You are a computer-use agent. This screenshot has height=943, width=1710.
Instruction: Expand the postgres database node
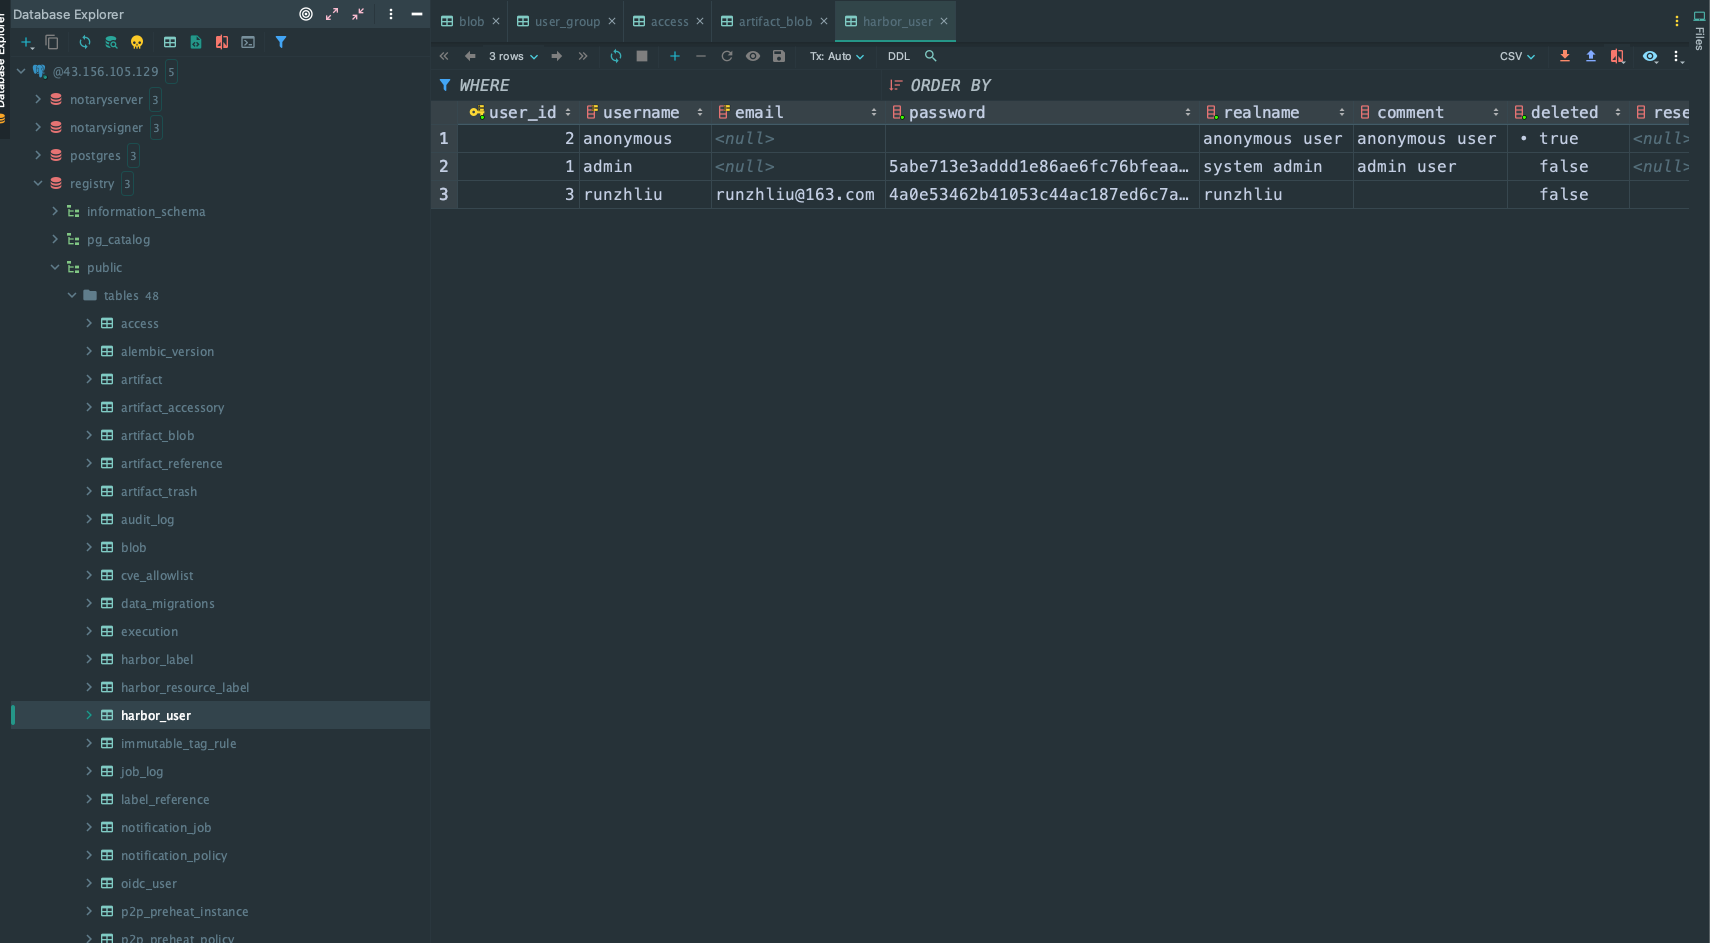[38, 155]
